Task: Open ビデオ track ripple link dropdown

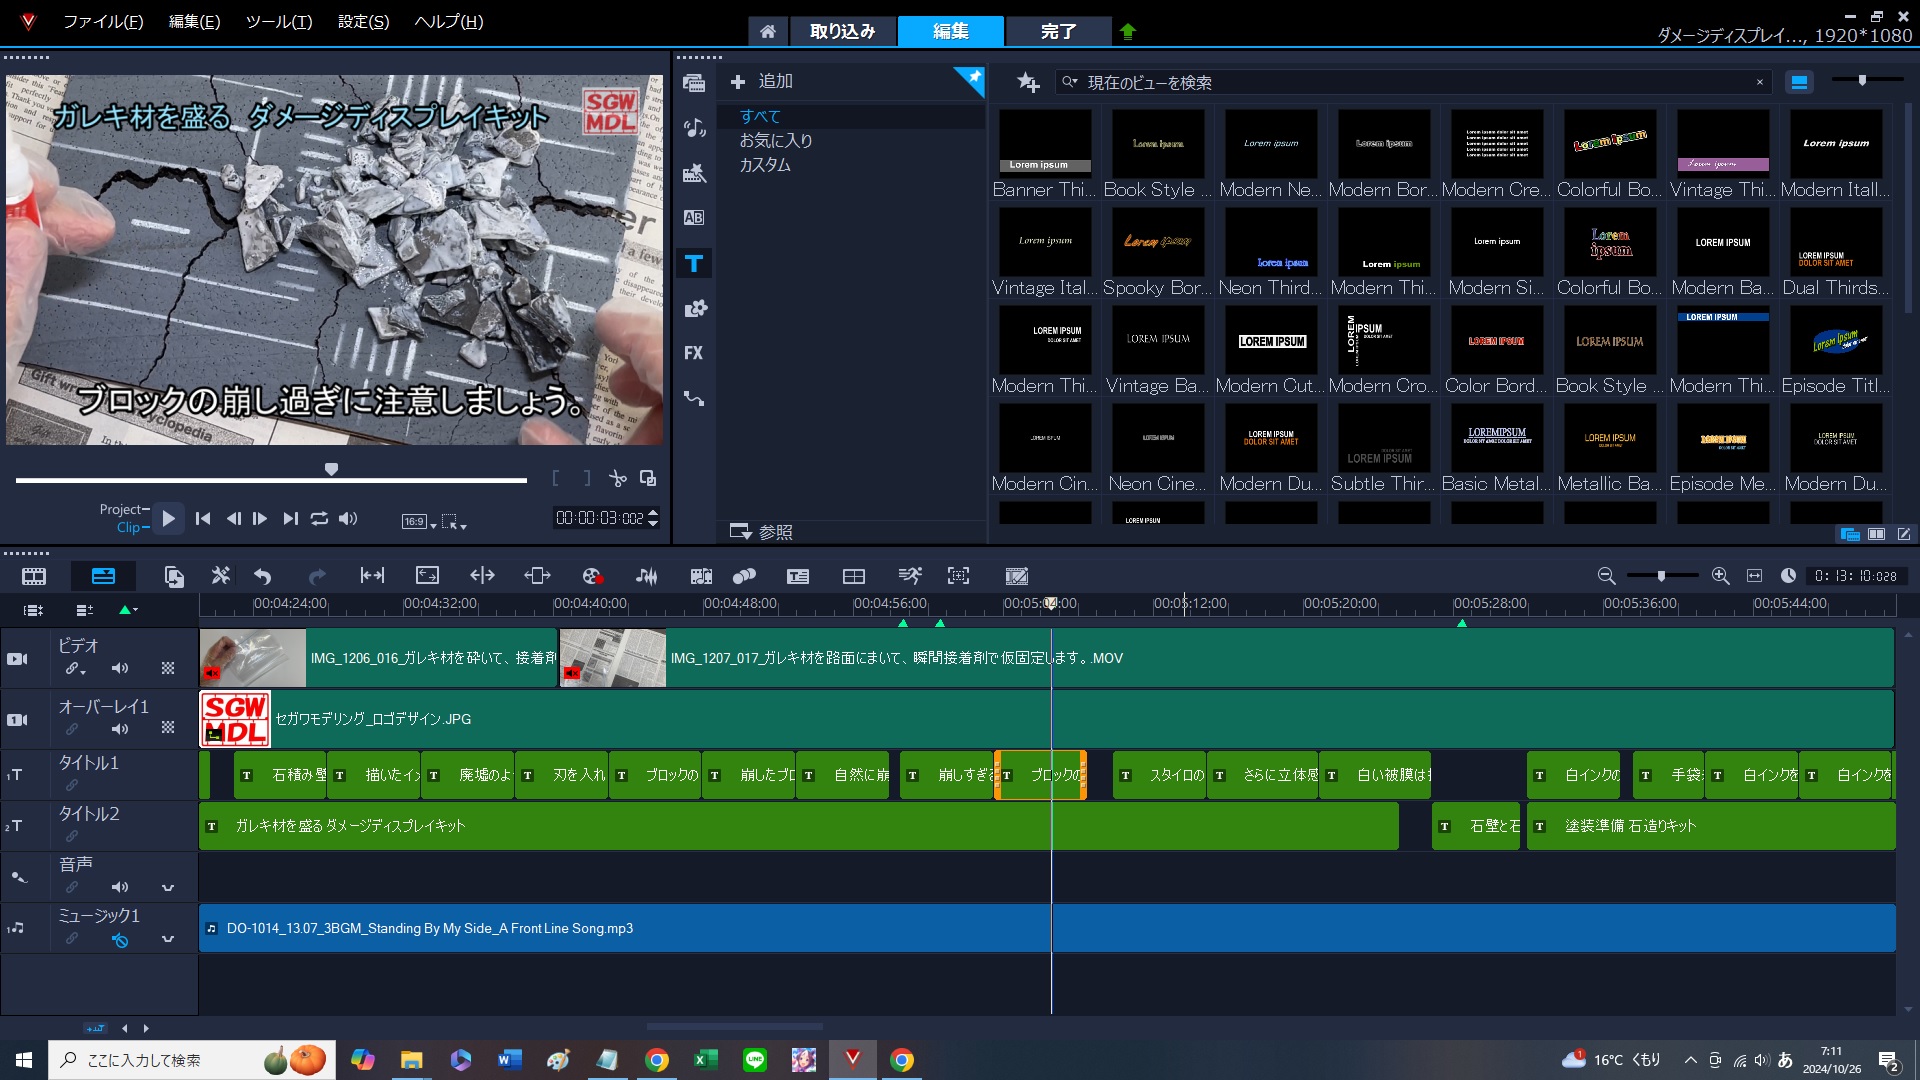Action: (x=76, y=668)
